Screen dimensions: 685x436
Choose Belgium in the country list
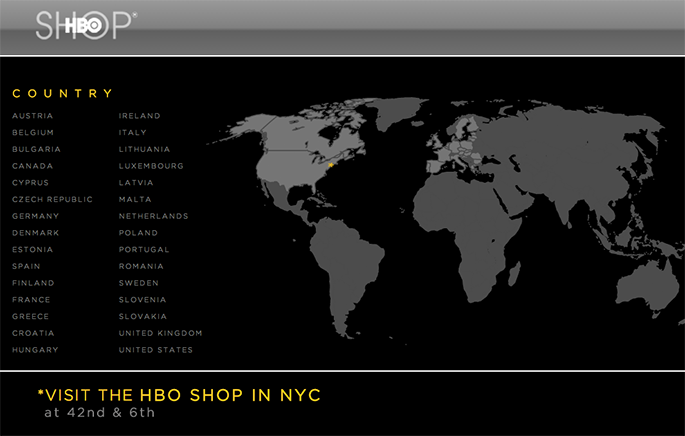coord(33,133)
